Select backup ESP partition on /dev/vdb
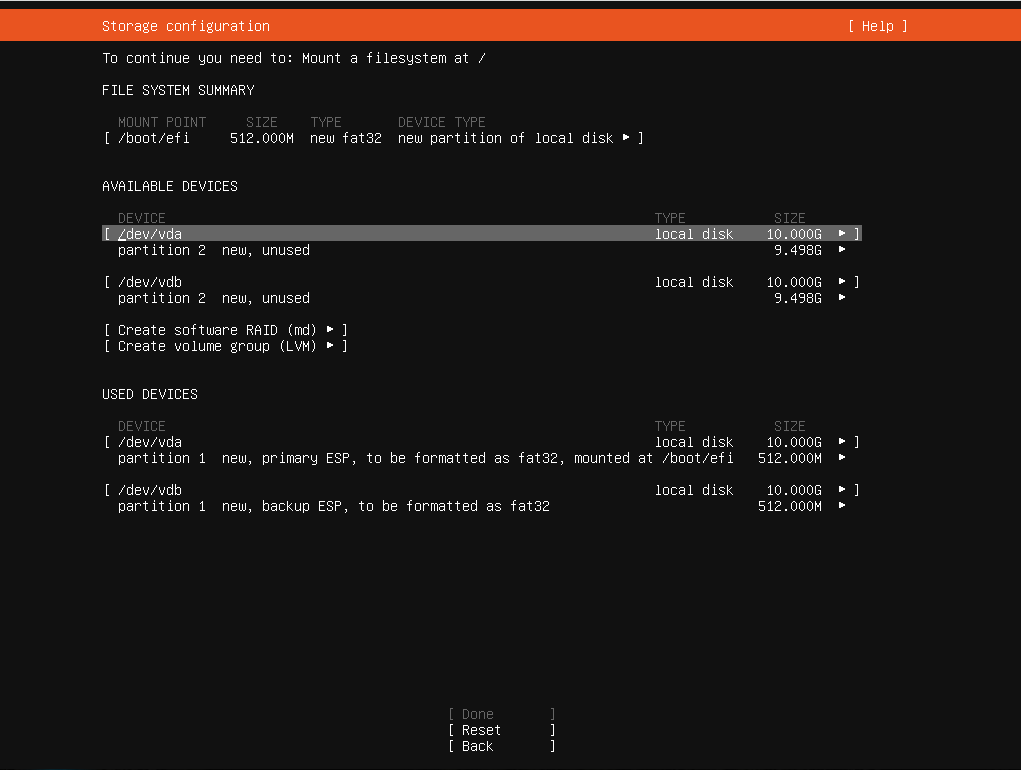1021x770 pixels. coord(333,506)
